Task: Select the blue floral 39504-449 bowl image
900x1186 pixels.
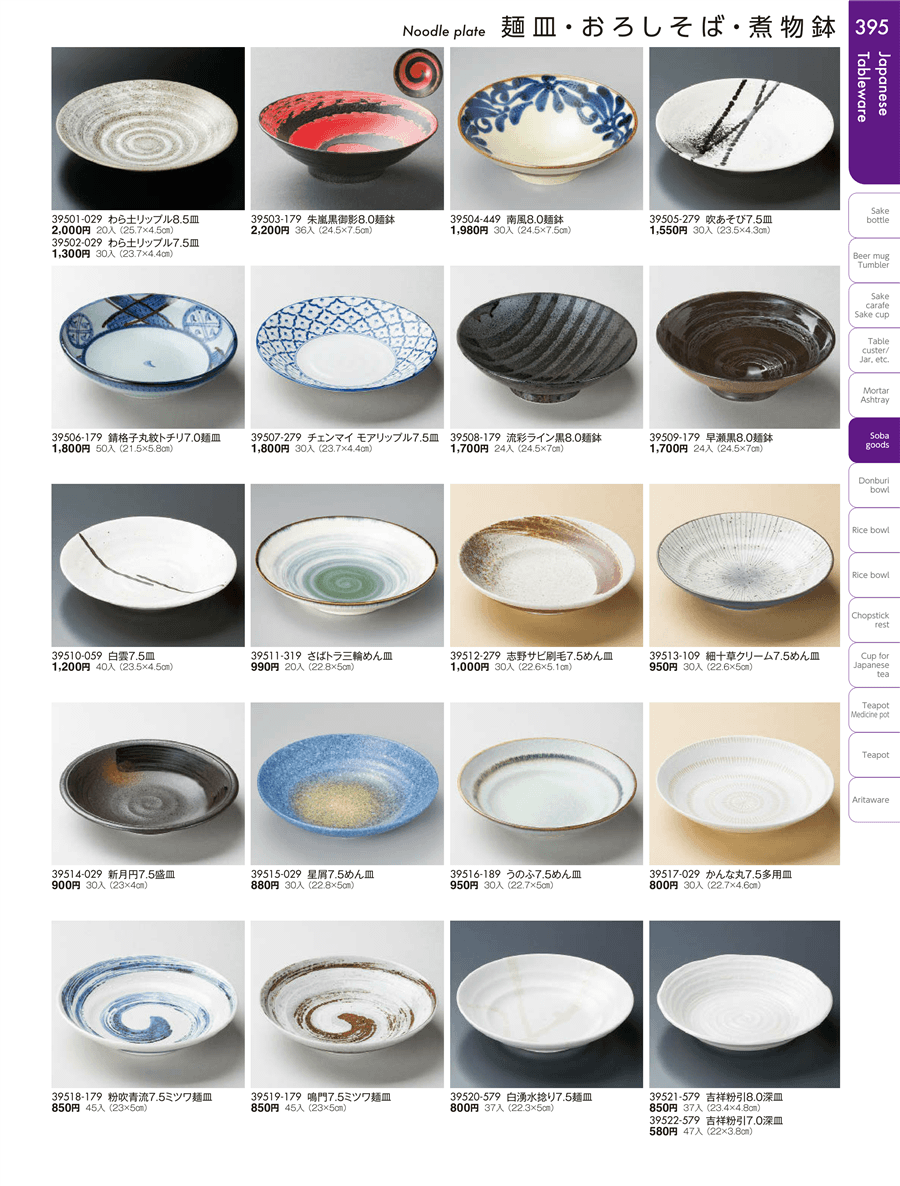Action: pyautogui.click(x=546, y=129)
